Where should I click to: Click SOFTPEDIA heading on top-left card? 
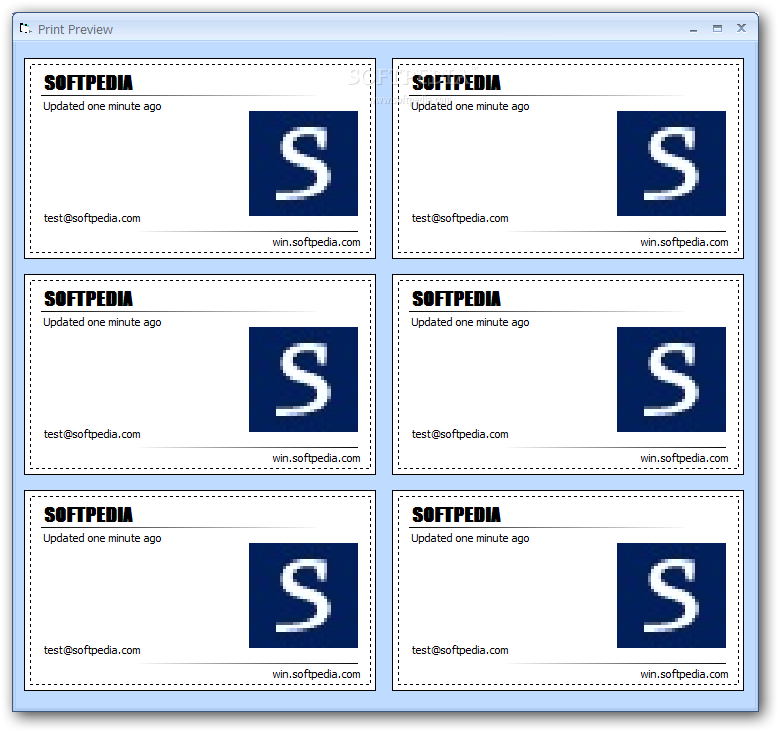88,83
